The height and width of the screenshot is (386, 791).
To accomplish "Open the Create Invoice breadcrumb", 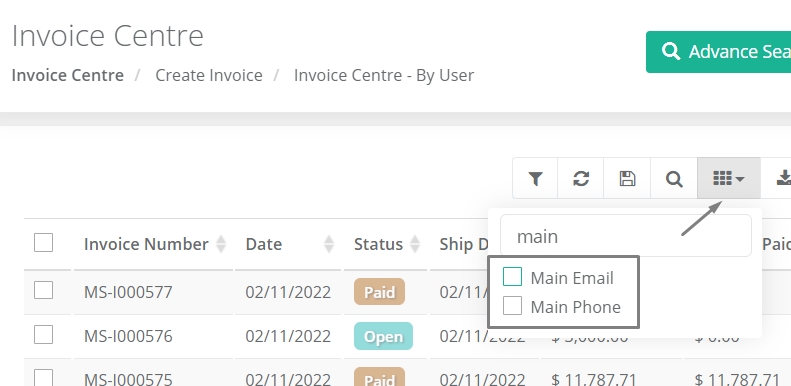I will tap(209, 75).
